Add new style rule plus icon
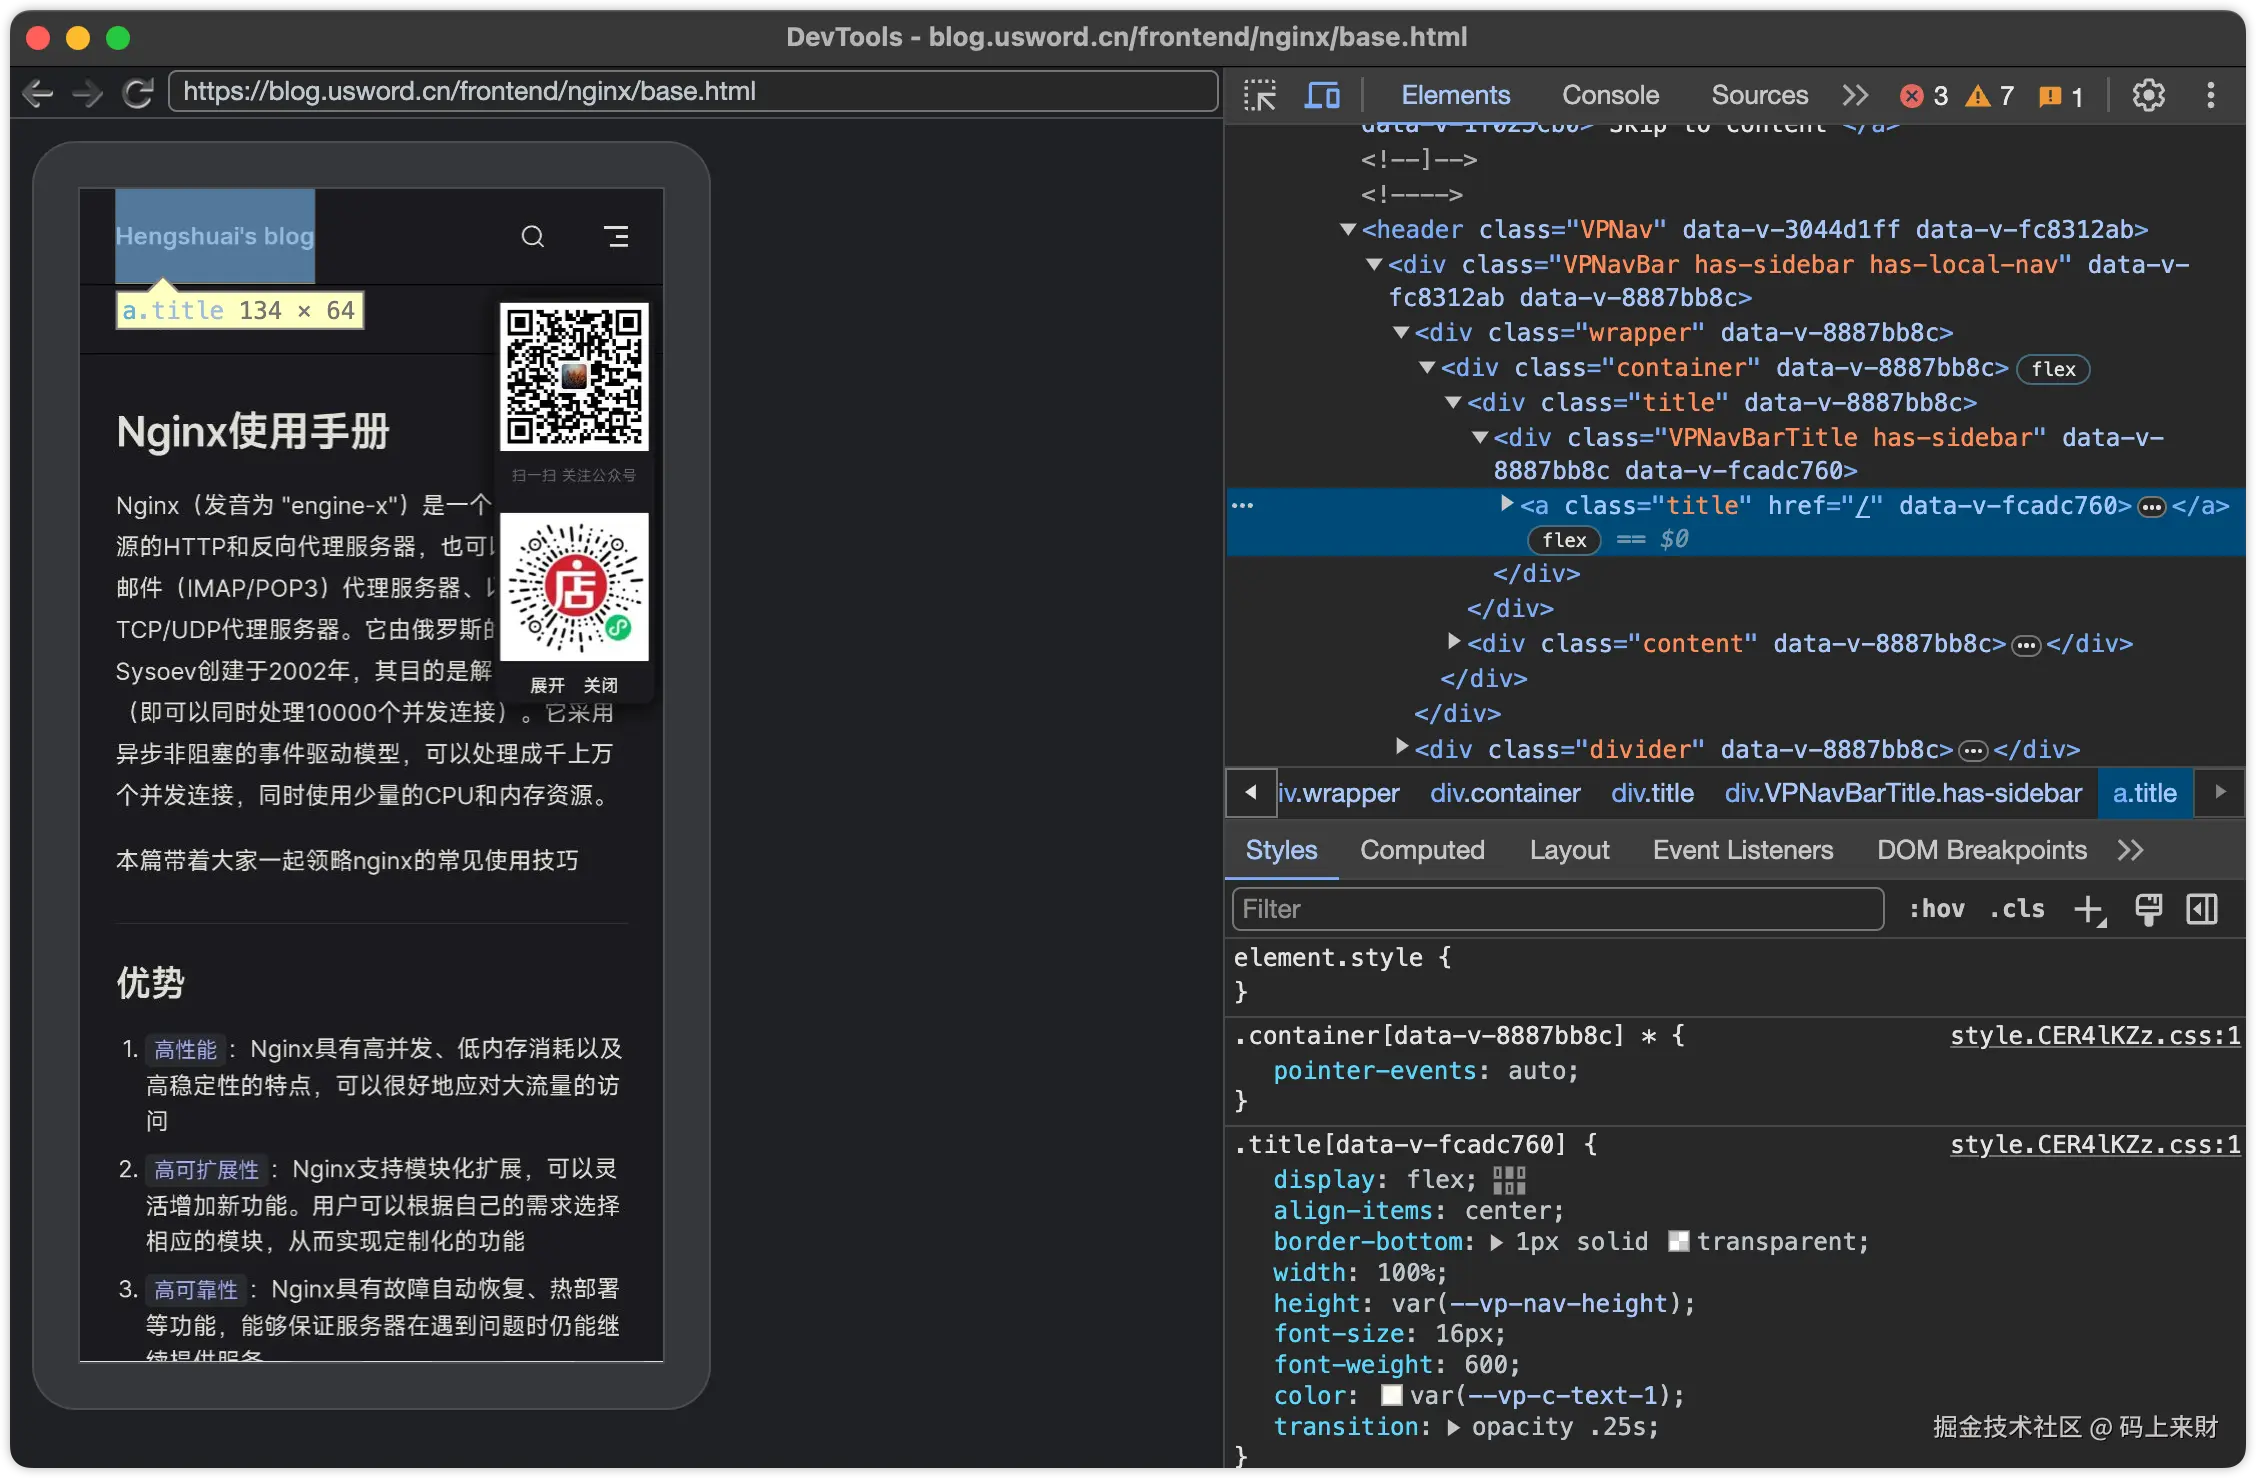The width and height of the screenshot is (2256, 1478). (2089, 909)
